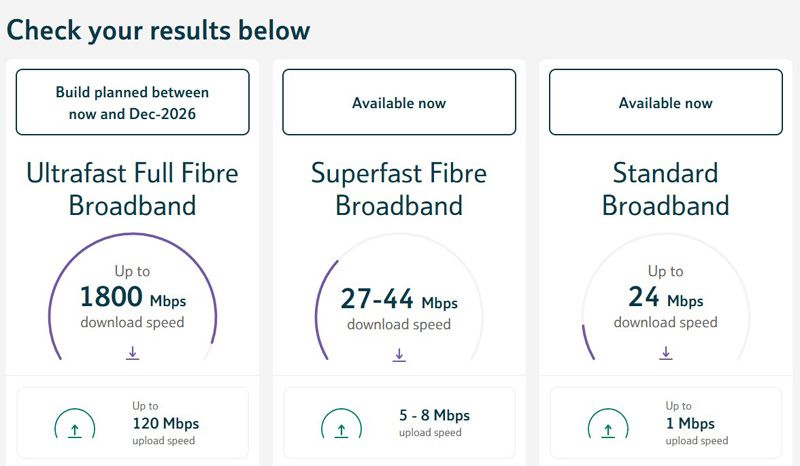Click the Superfast Fibre 'Available now' box
Viewport: 800px width, 466px height.
tap(399, 102)
